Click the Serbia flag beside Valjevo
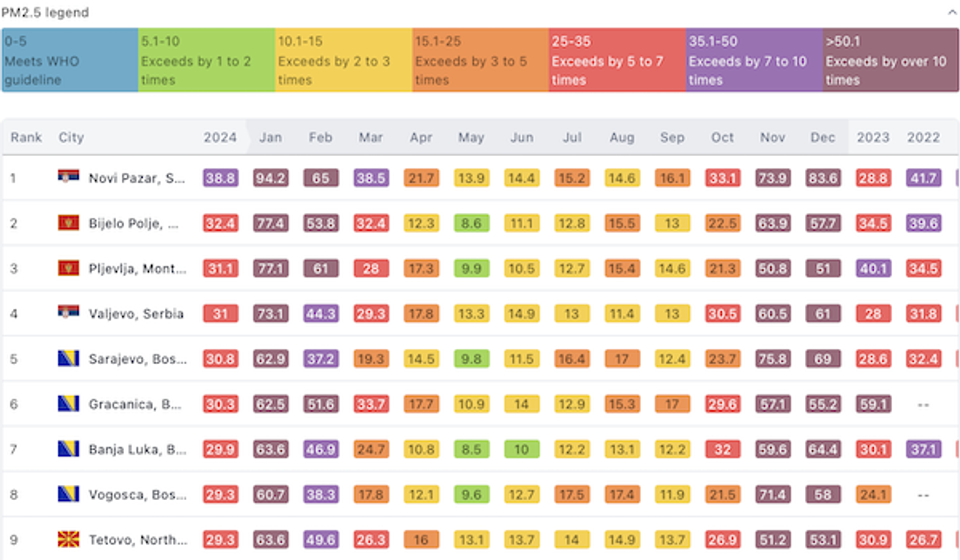960x560 pixels. [68, 313]
